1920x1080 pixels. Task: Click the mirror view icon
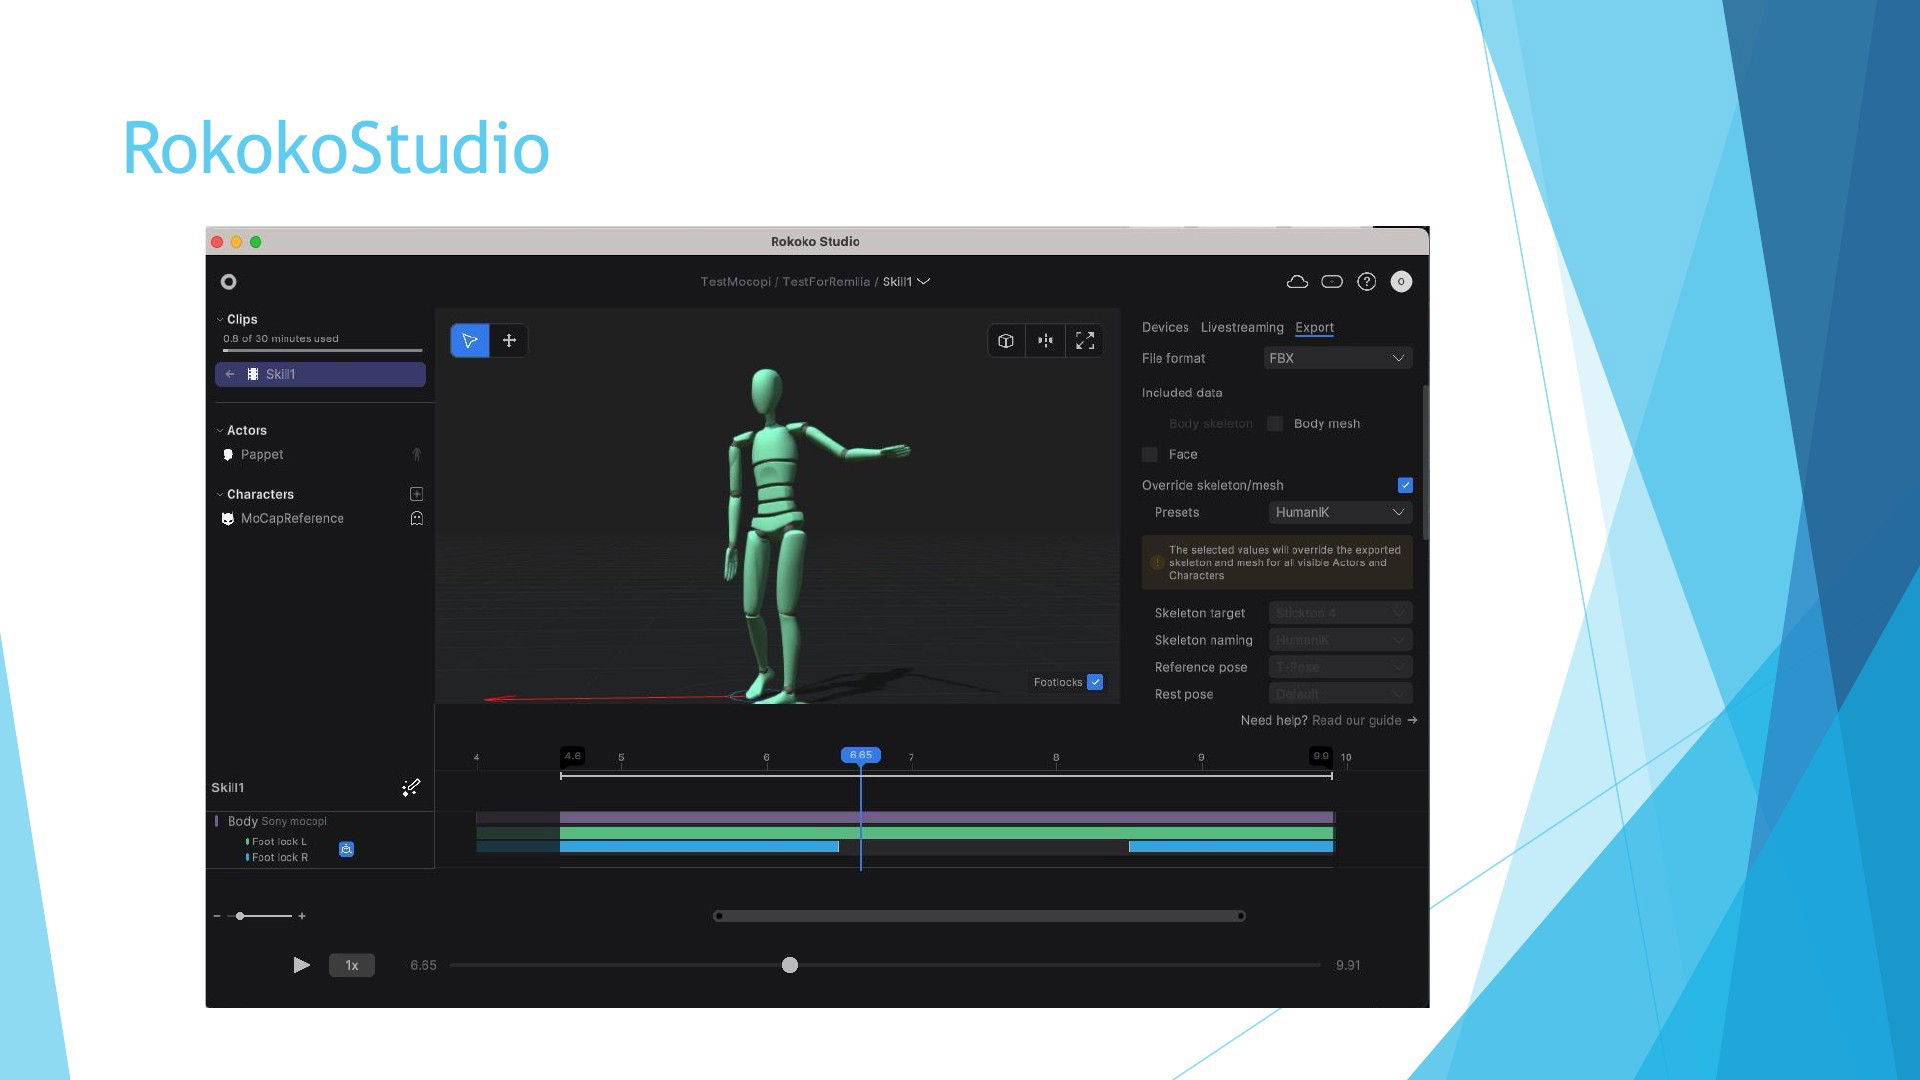(x=1045, y=341)
